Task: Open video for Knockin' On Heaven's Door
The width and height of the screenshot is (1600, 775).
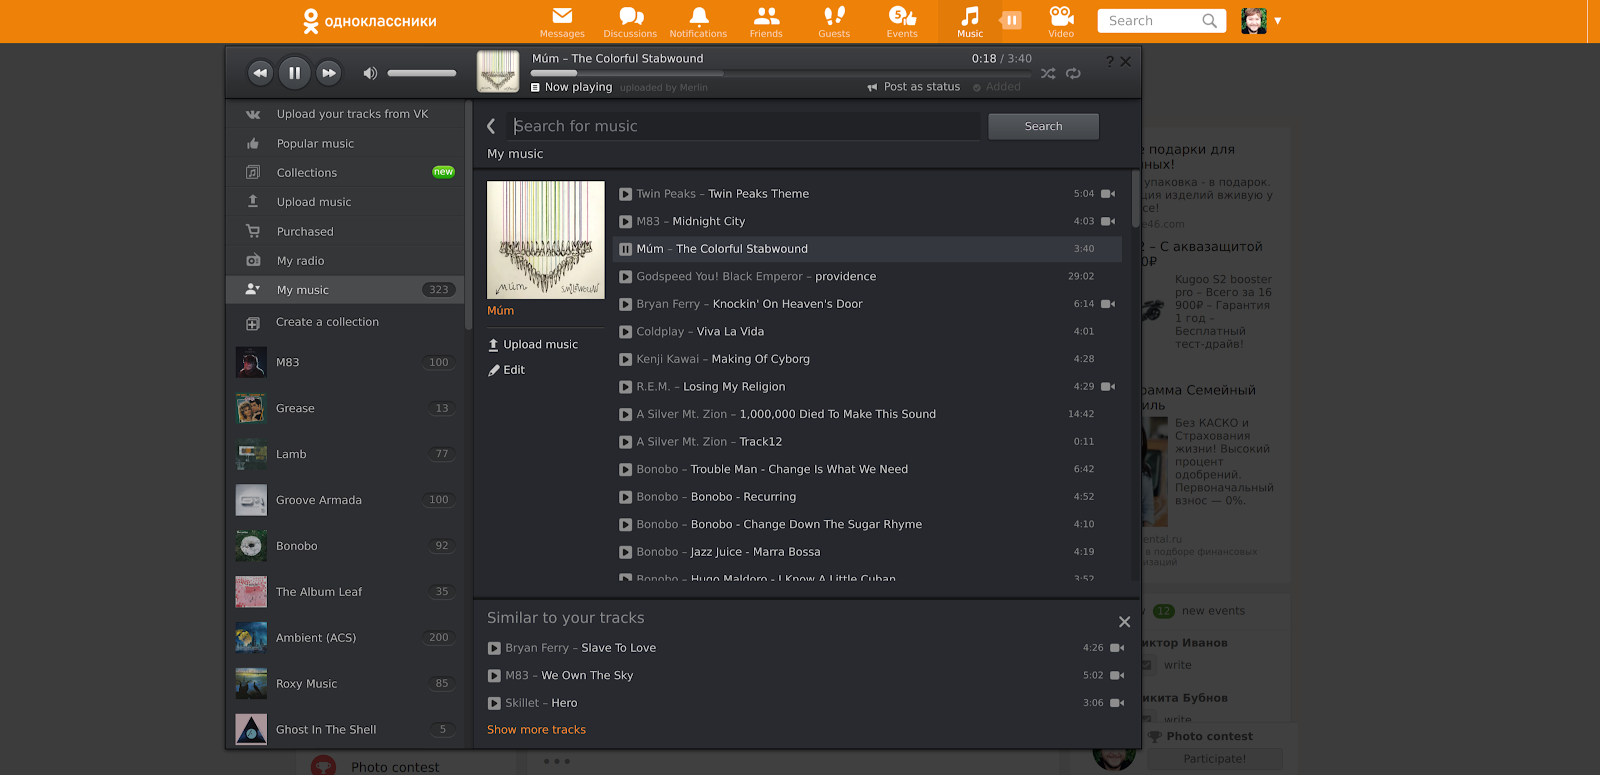Action: coord(1108,304)
